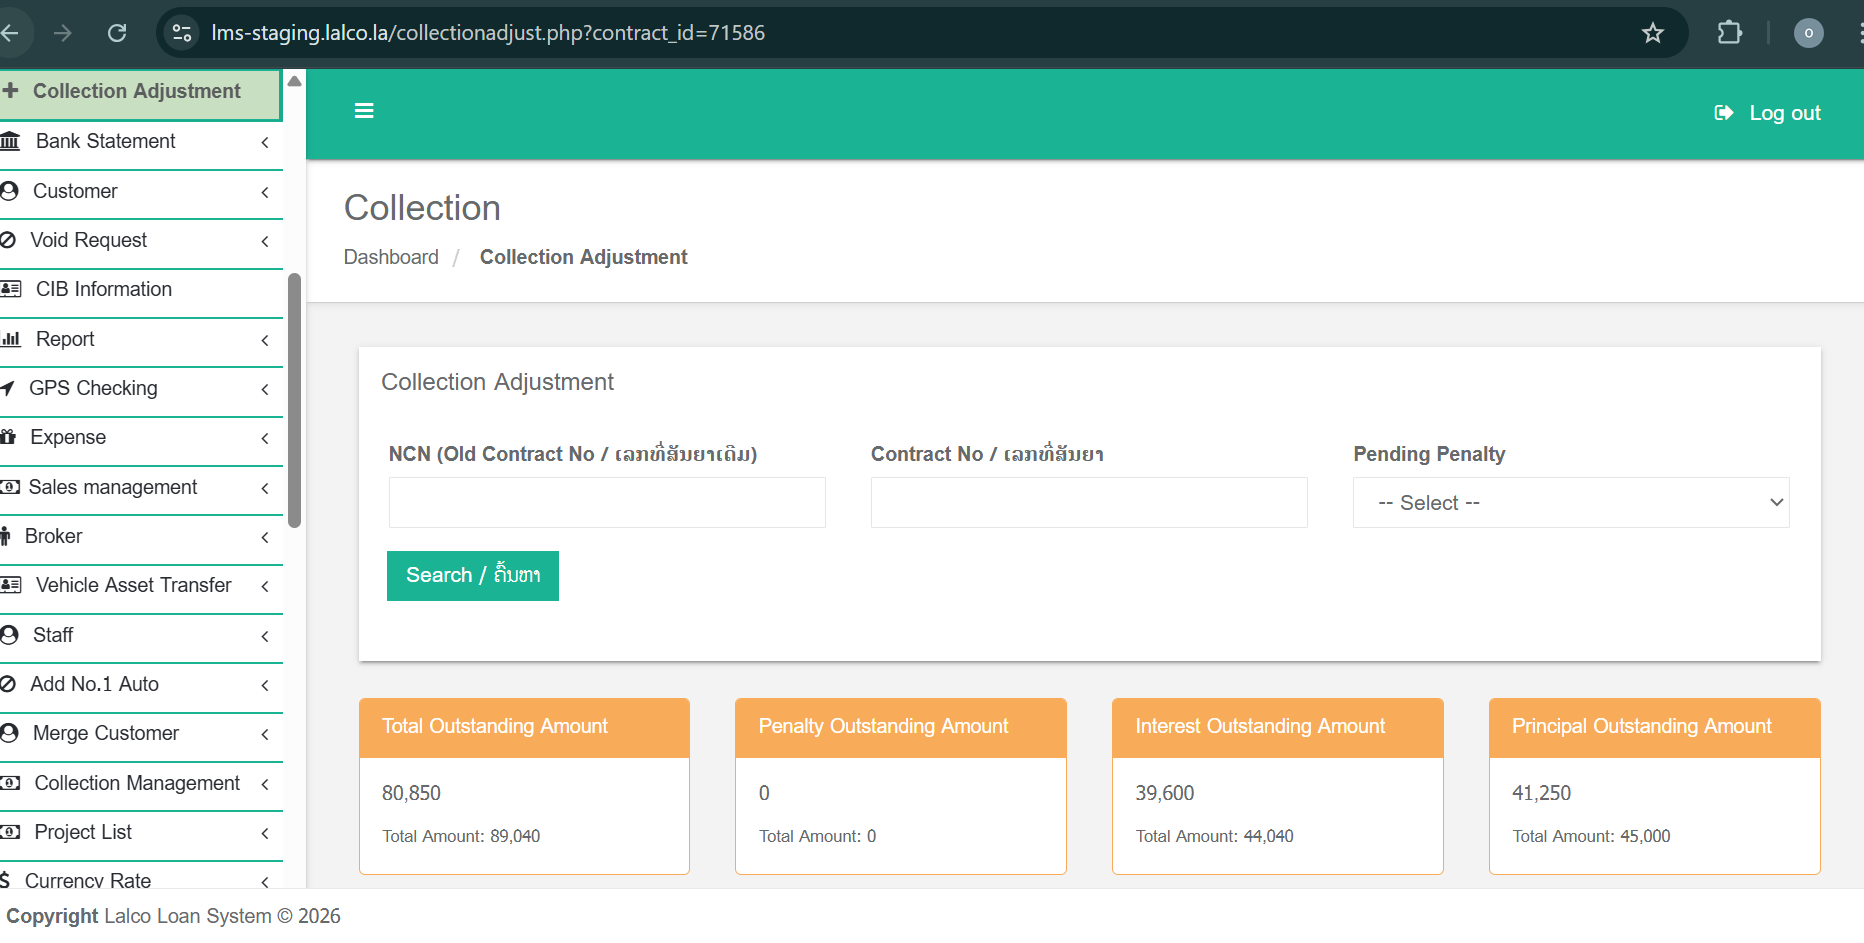Click the Expense gift icon
The width and height of the screenshot is (1864, 943).
coord(9,438)
